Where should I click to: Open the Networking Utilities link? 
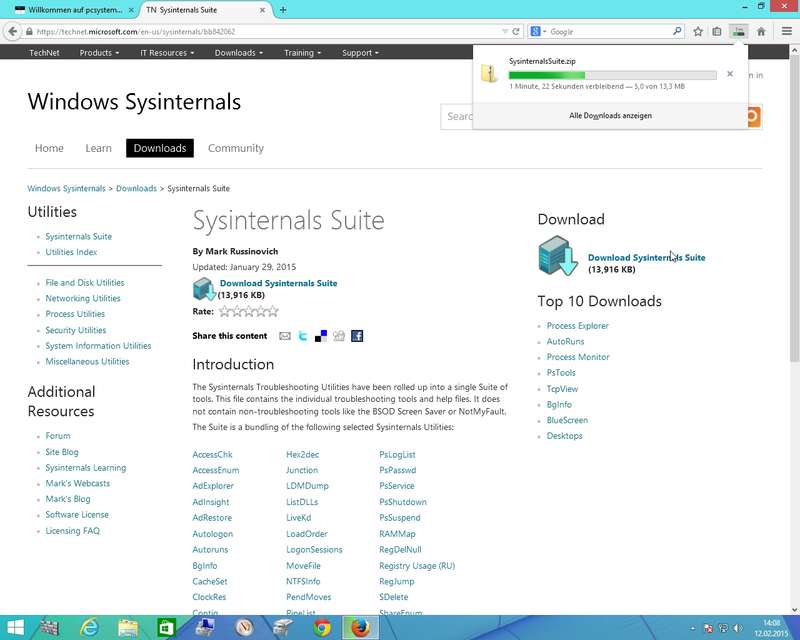pos(83,299)
